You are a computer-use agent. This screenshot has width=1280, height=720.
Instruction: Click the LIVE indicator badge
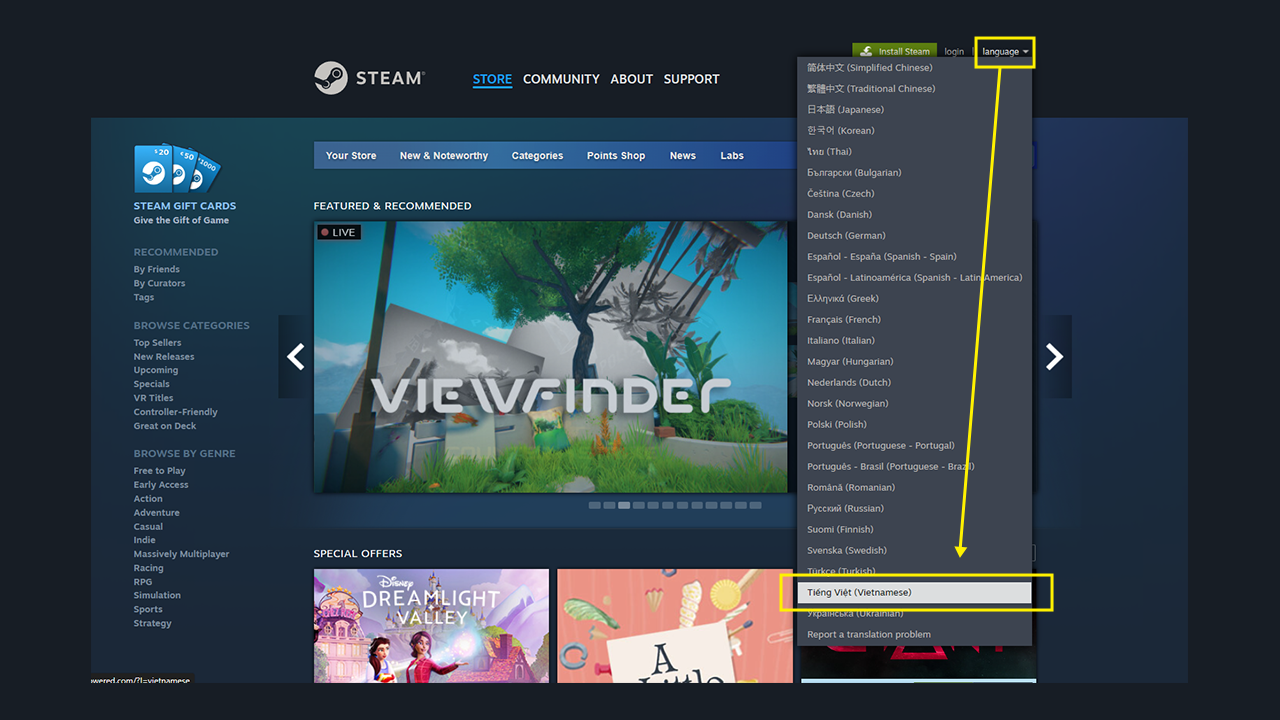pos(339,232)
